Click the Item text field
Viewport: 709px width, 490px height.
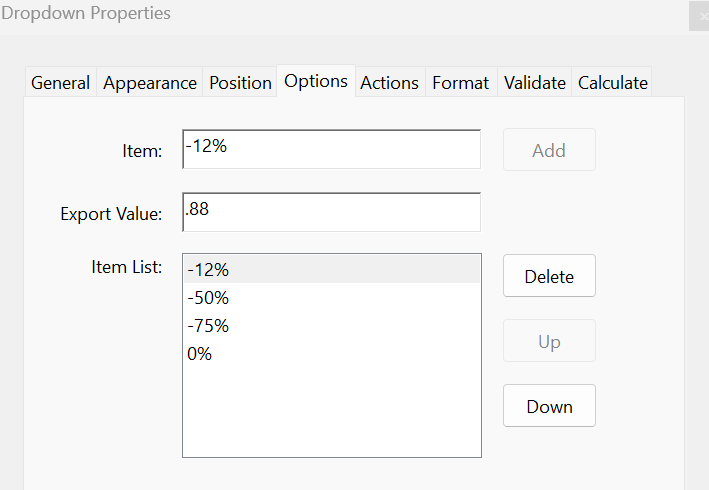point(331,149)
